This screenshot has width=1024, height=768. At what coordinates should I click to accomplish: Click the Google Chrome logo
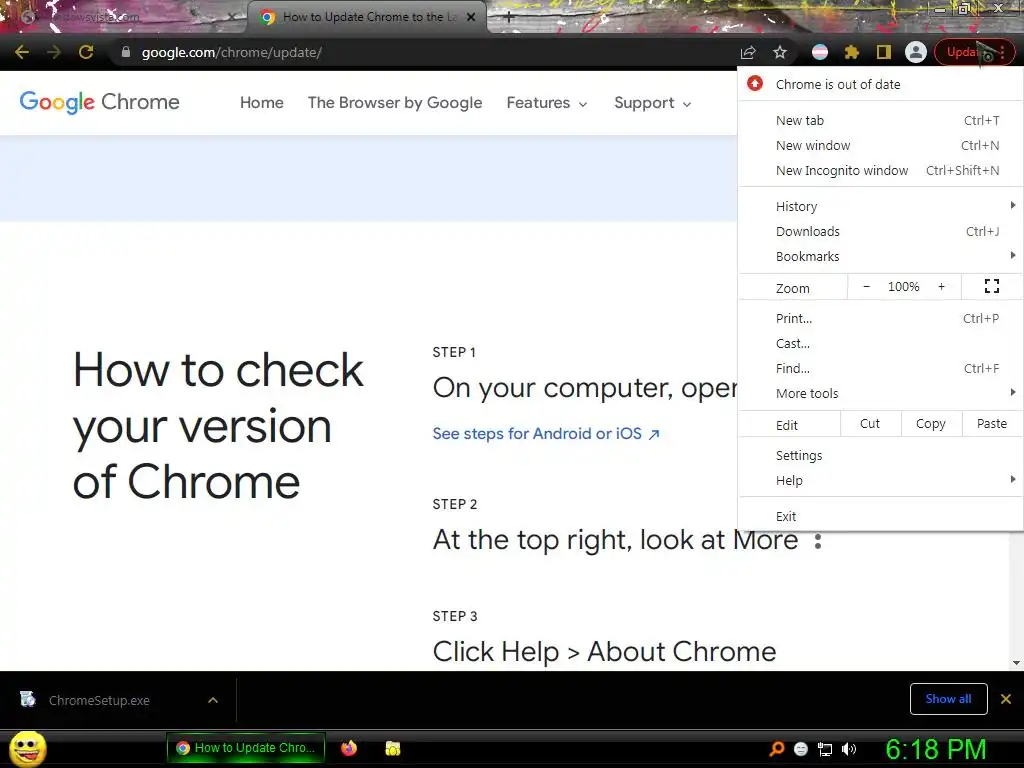click(99, 102)
